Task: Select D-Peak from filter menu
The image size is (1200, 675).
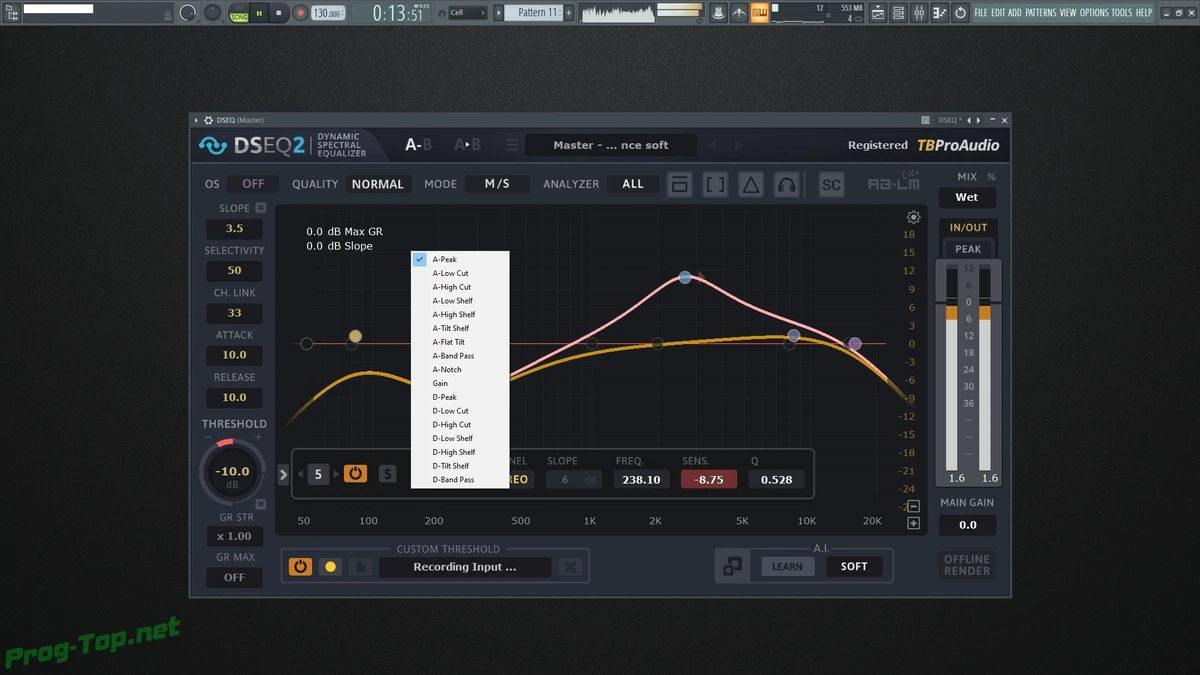Action: tap(460, 397)
